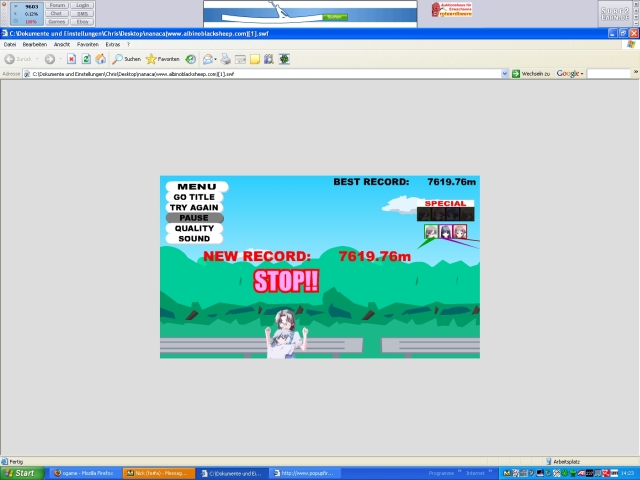
Task: Click the green-framed character portrait
Action: pyautogui.click(x=431, y=231)
